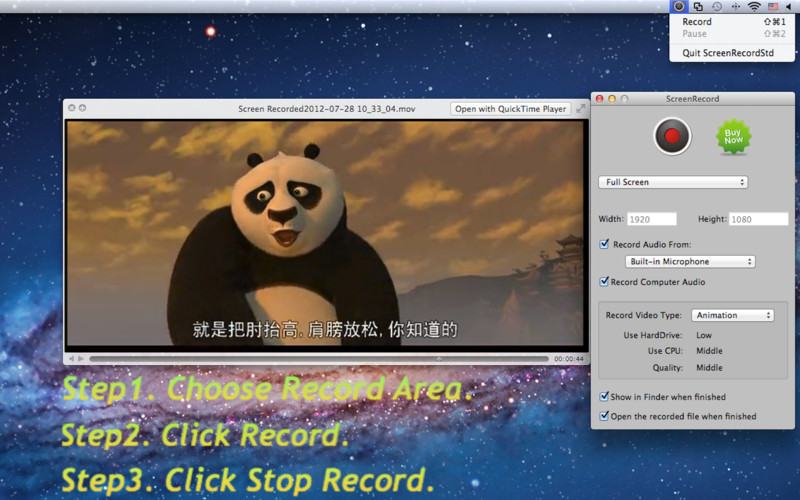
Task: Click the Open with QuickTime Player button
Action: click(x=510, y=109)
